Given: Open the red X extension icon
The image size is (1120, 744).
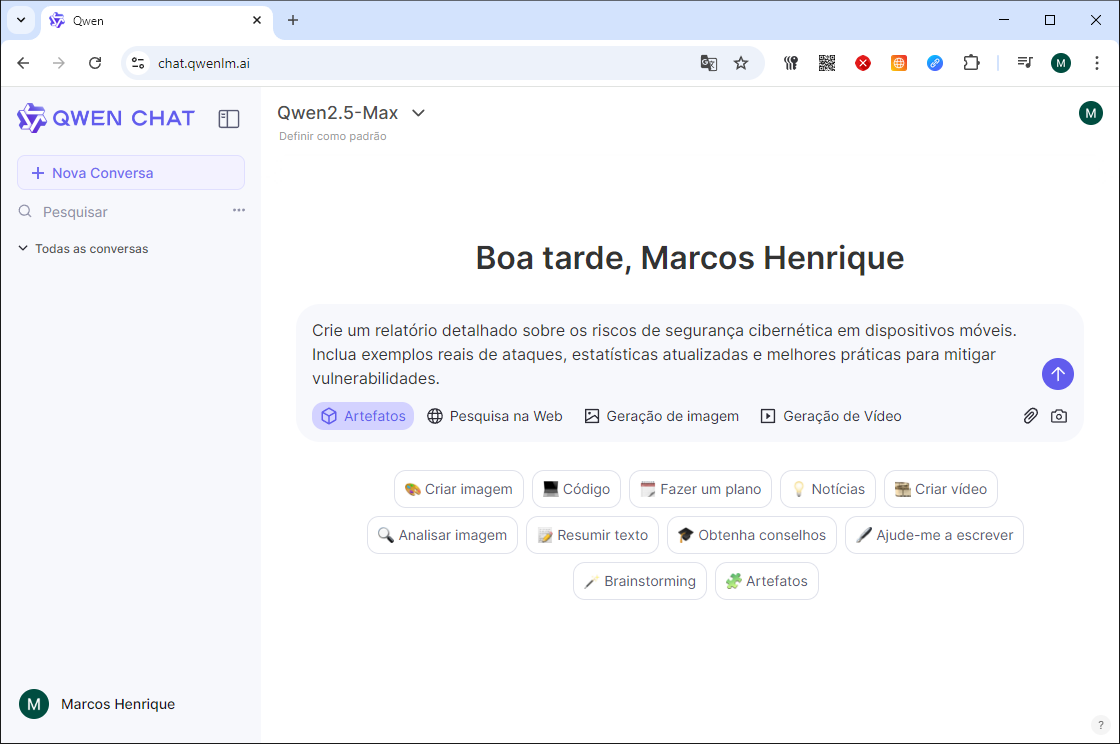Looking at the screenshot, I should click(x=863, y=63).
